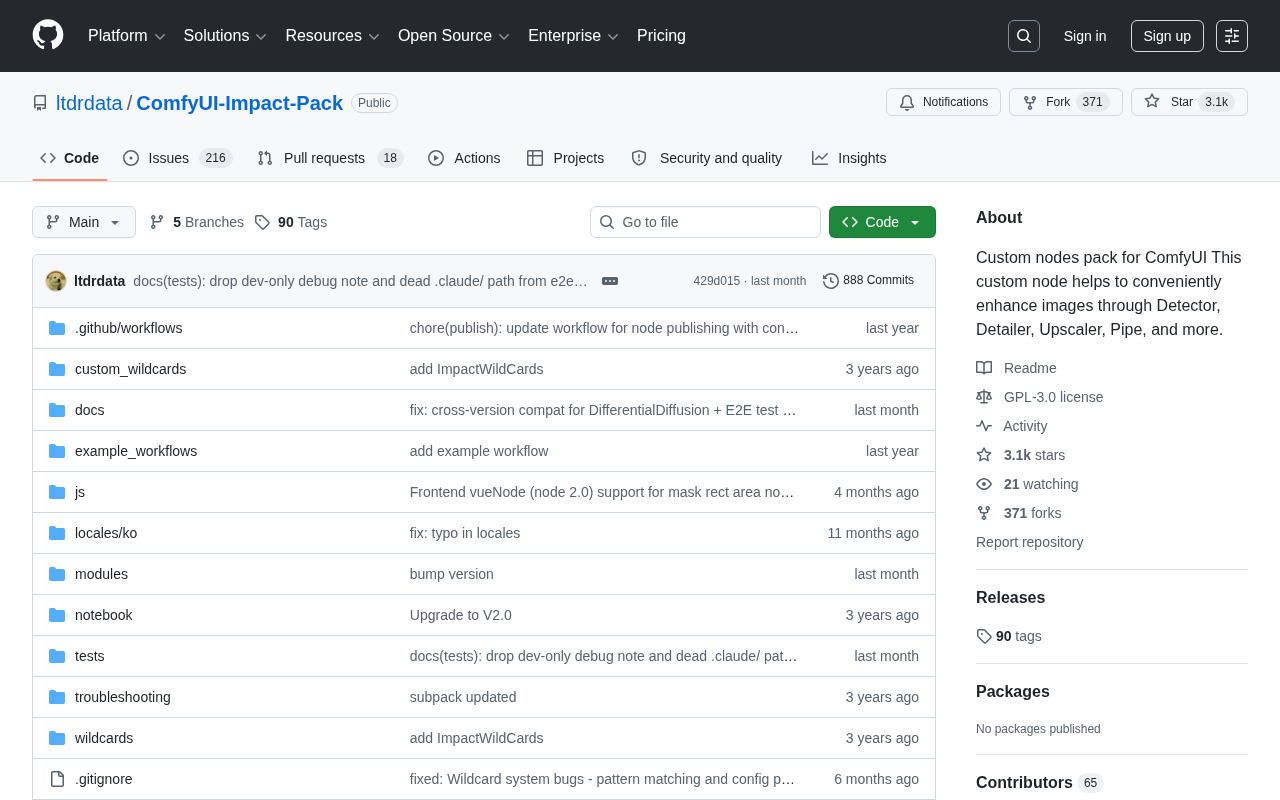1280x800 pixels.
Task: Open the search magnifier button
Action: coord(1024,36)
